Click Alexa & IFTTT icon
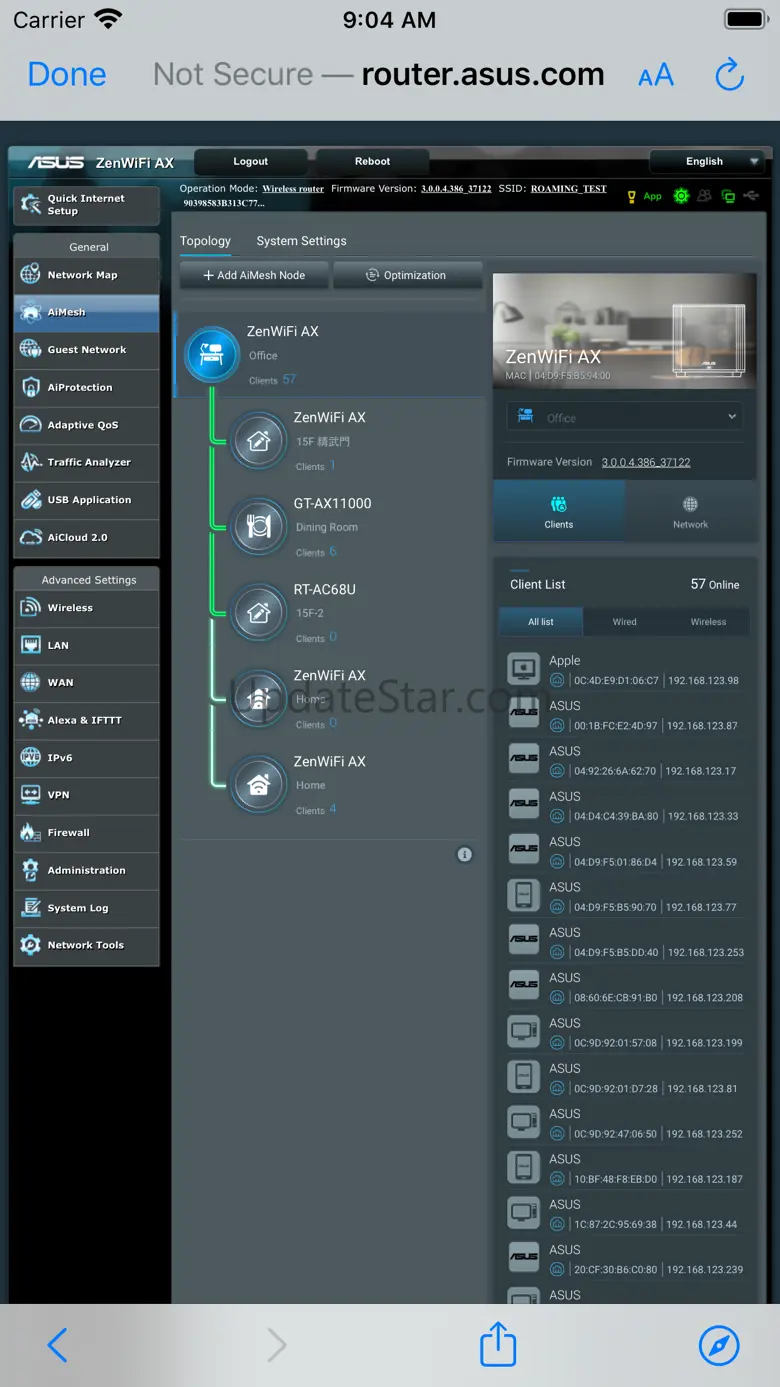This screenshot has width=780, height=1387. (31, 720)
